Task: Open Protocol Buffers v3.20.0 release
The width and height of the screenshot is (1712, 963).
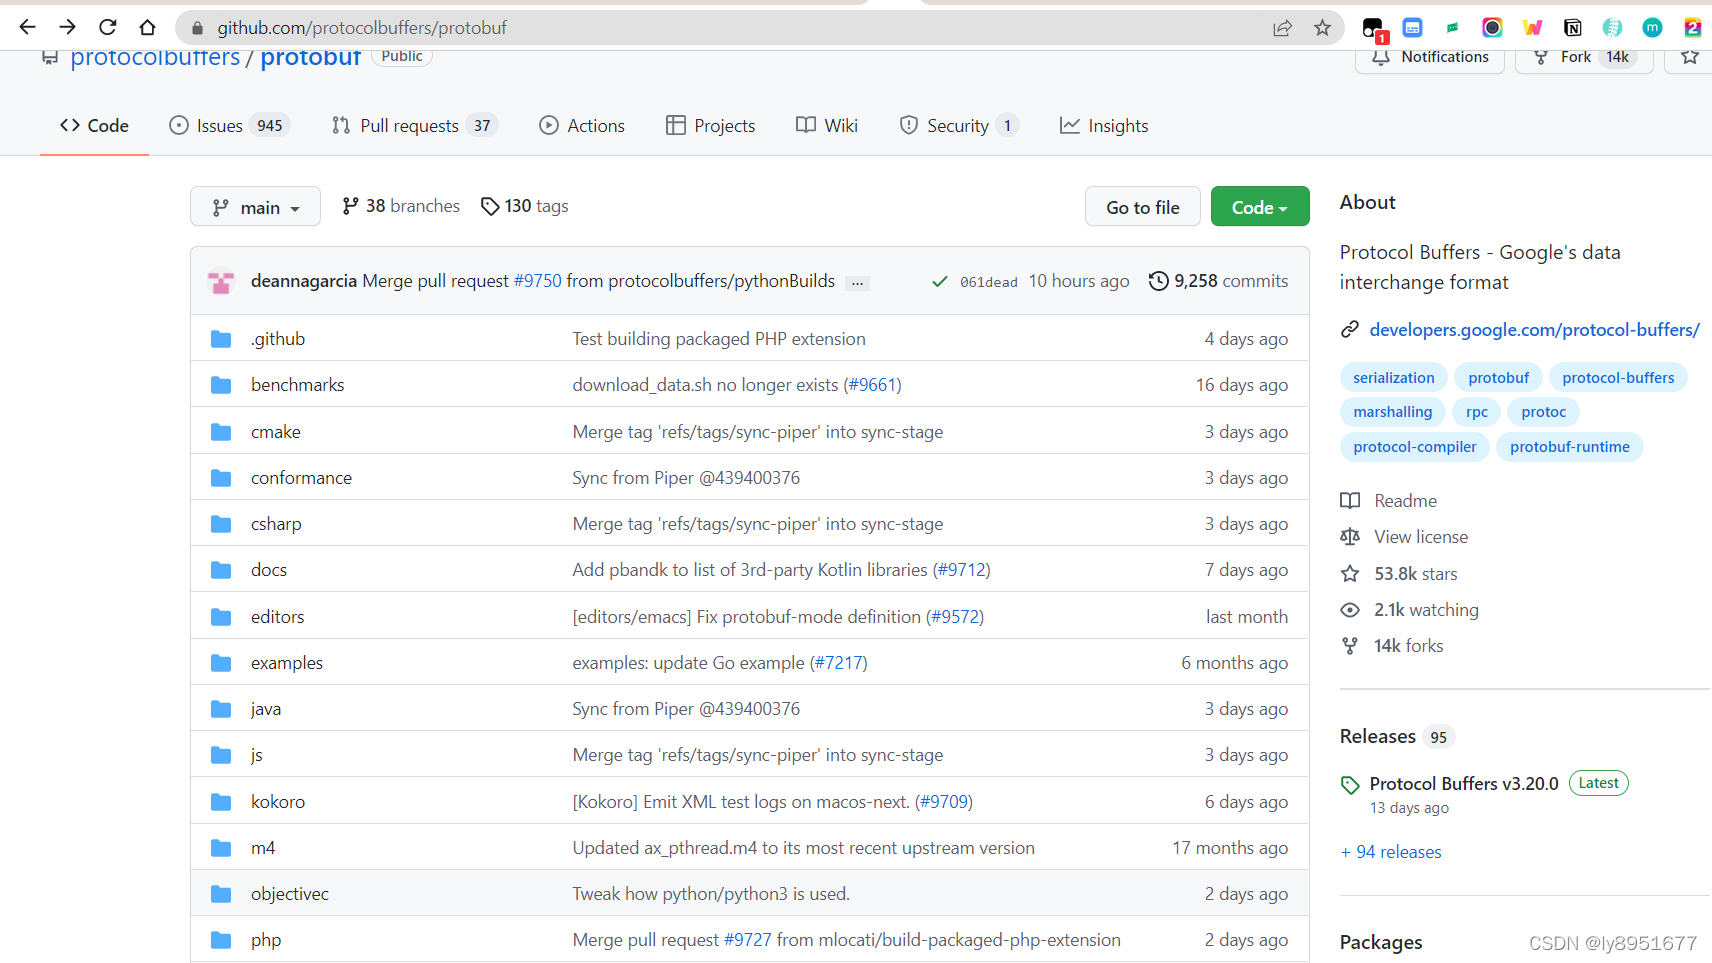Action: point(1464,784)
